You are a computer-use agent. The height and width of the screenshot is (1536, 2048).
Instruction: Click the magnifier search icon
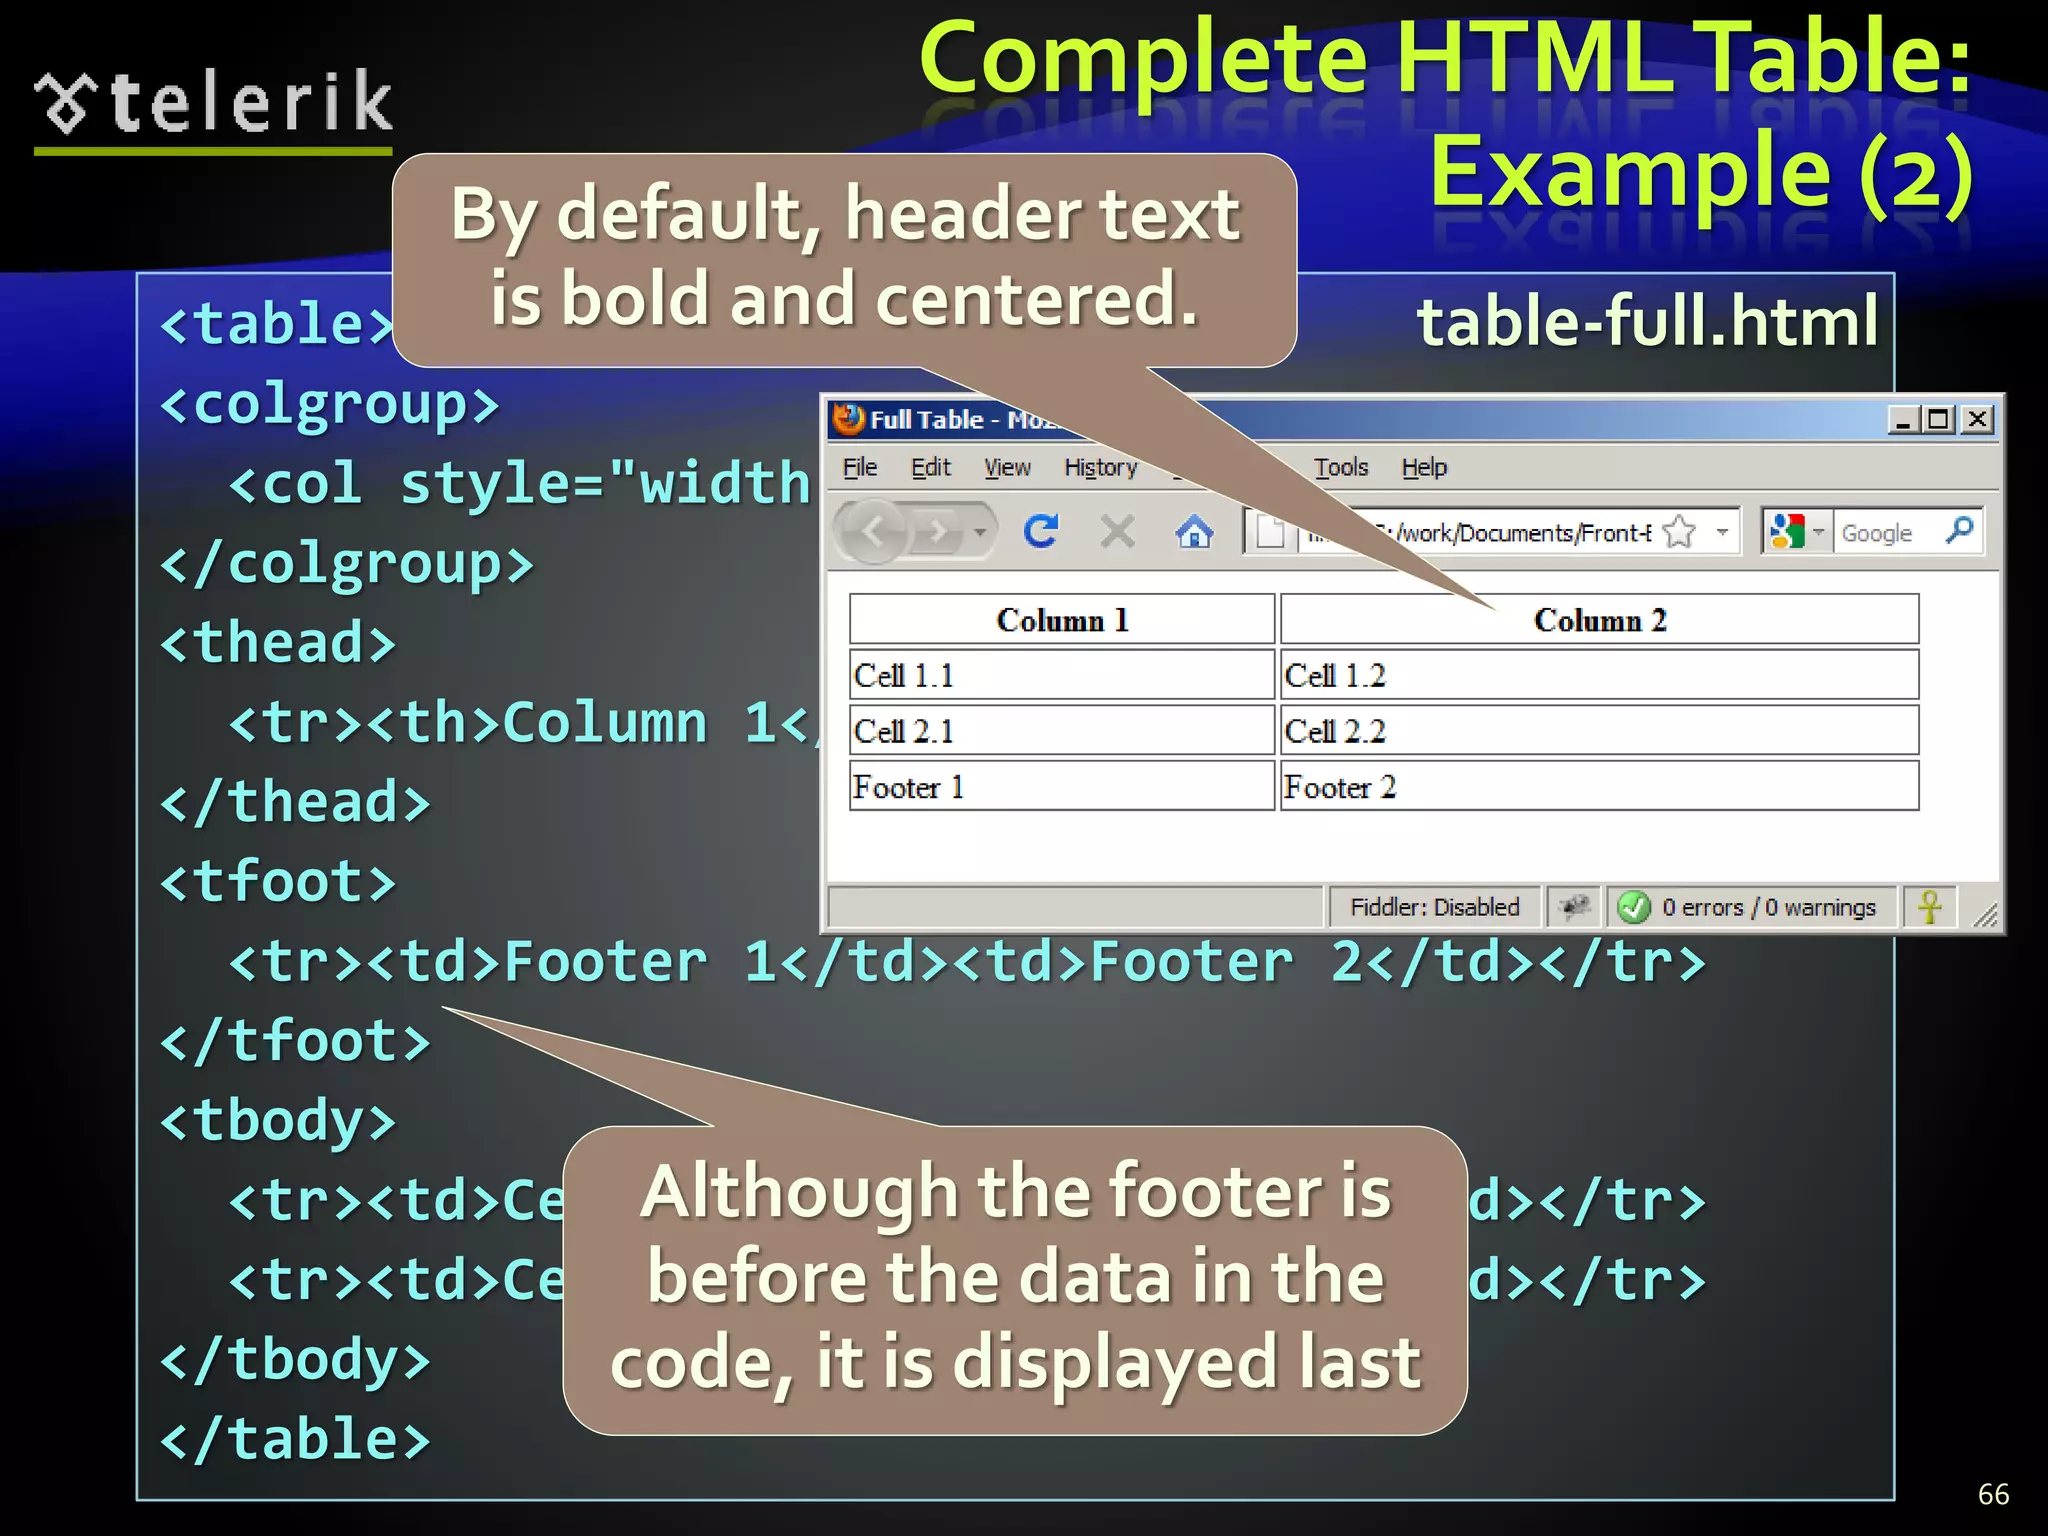[1960, 530]
